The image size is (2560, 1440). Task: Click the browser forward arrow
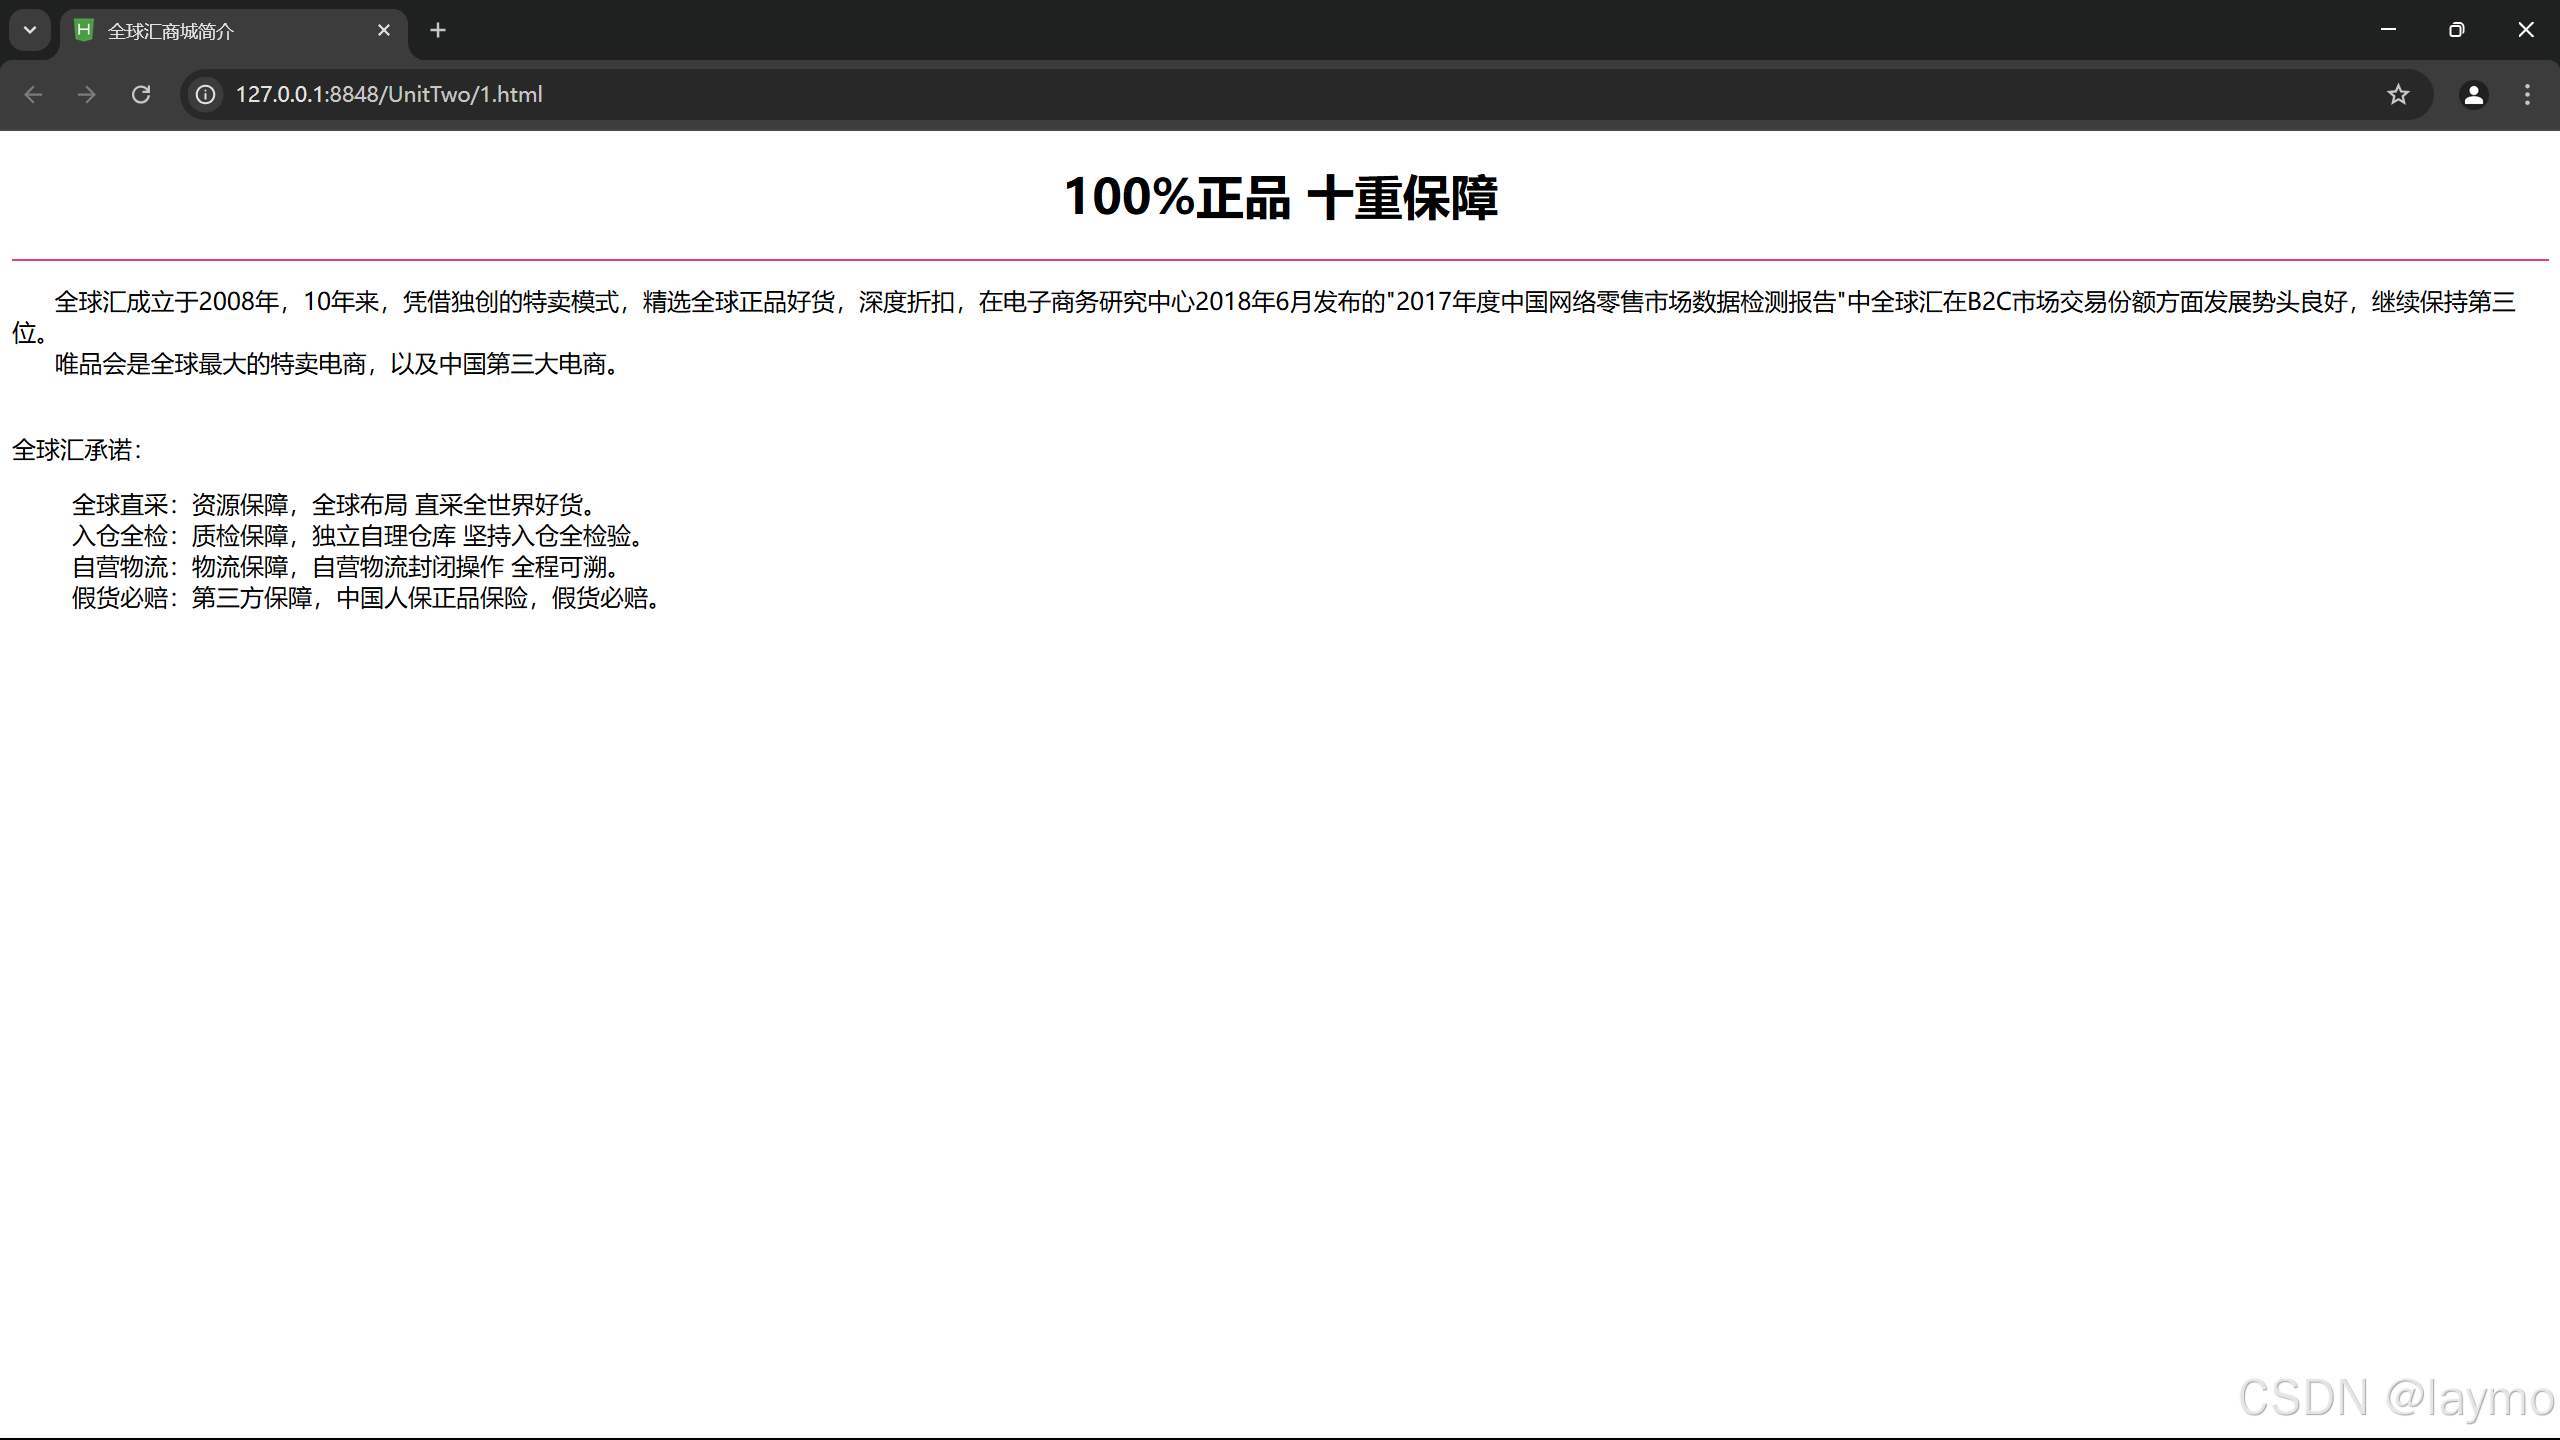[x=87, y=94]
